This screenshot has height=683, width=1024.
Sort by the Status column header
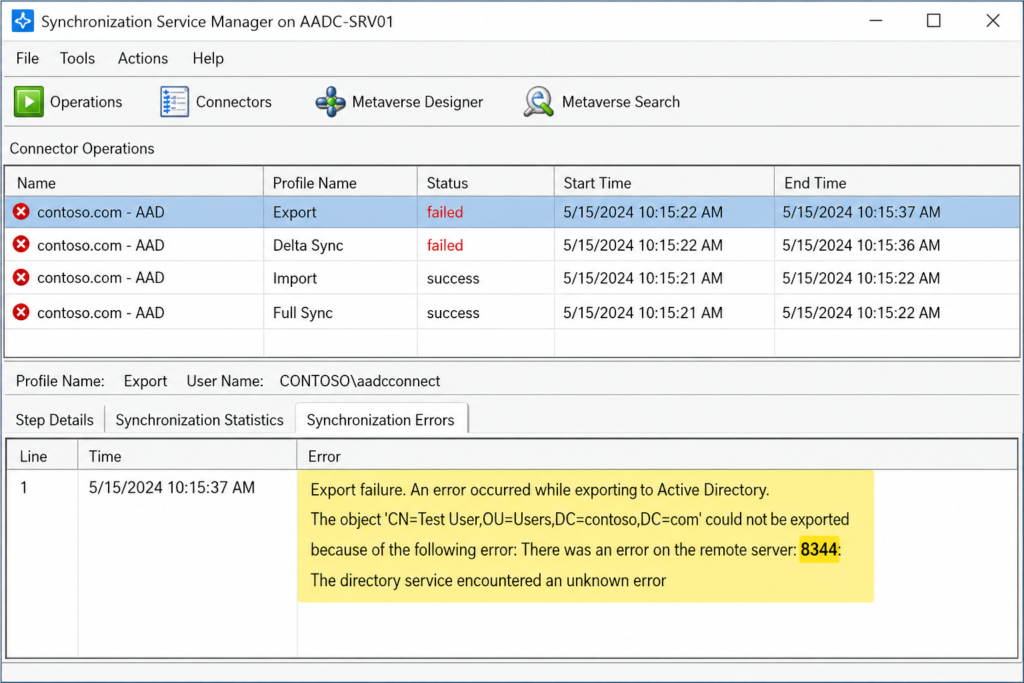486,183
